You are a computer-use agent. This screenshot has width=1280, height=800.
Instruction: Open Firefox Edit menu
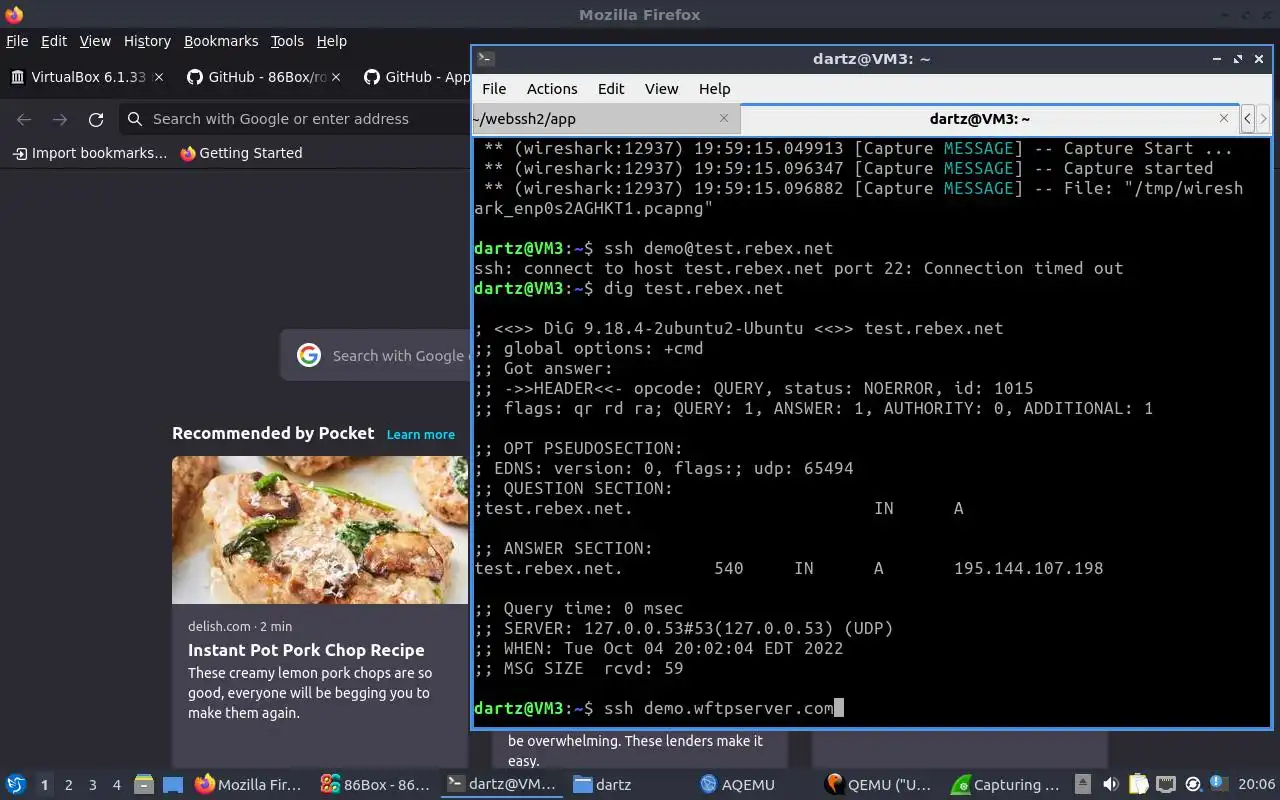click(54, 41)
